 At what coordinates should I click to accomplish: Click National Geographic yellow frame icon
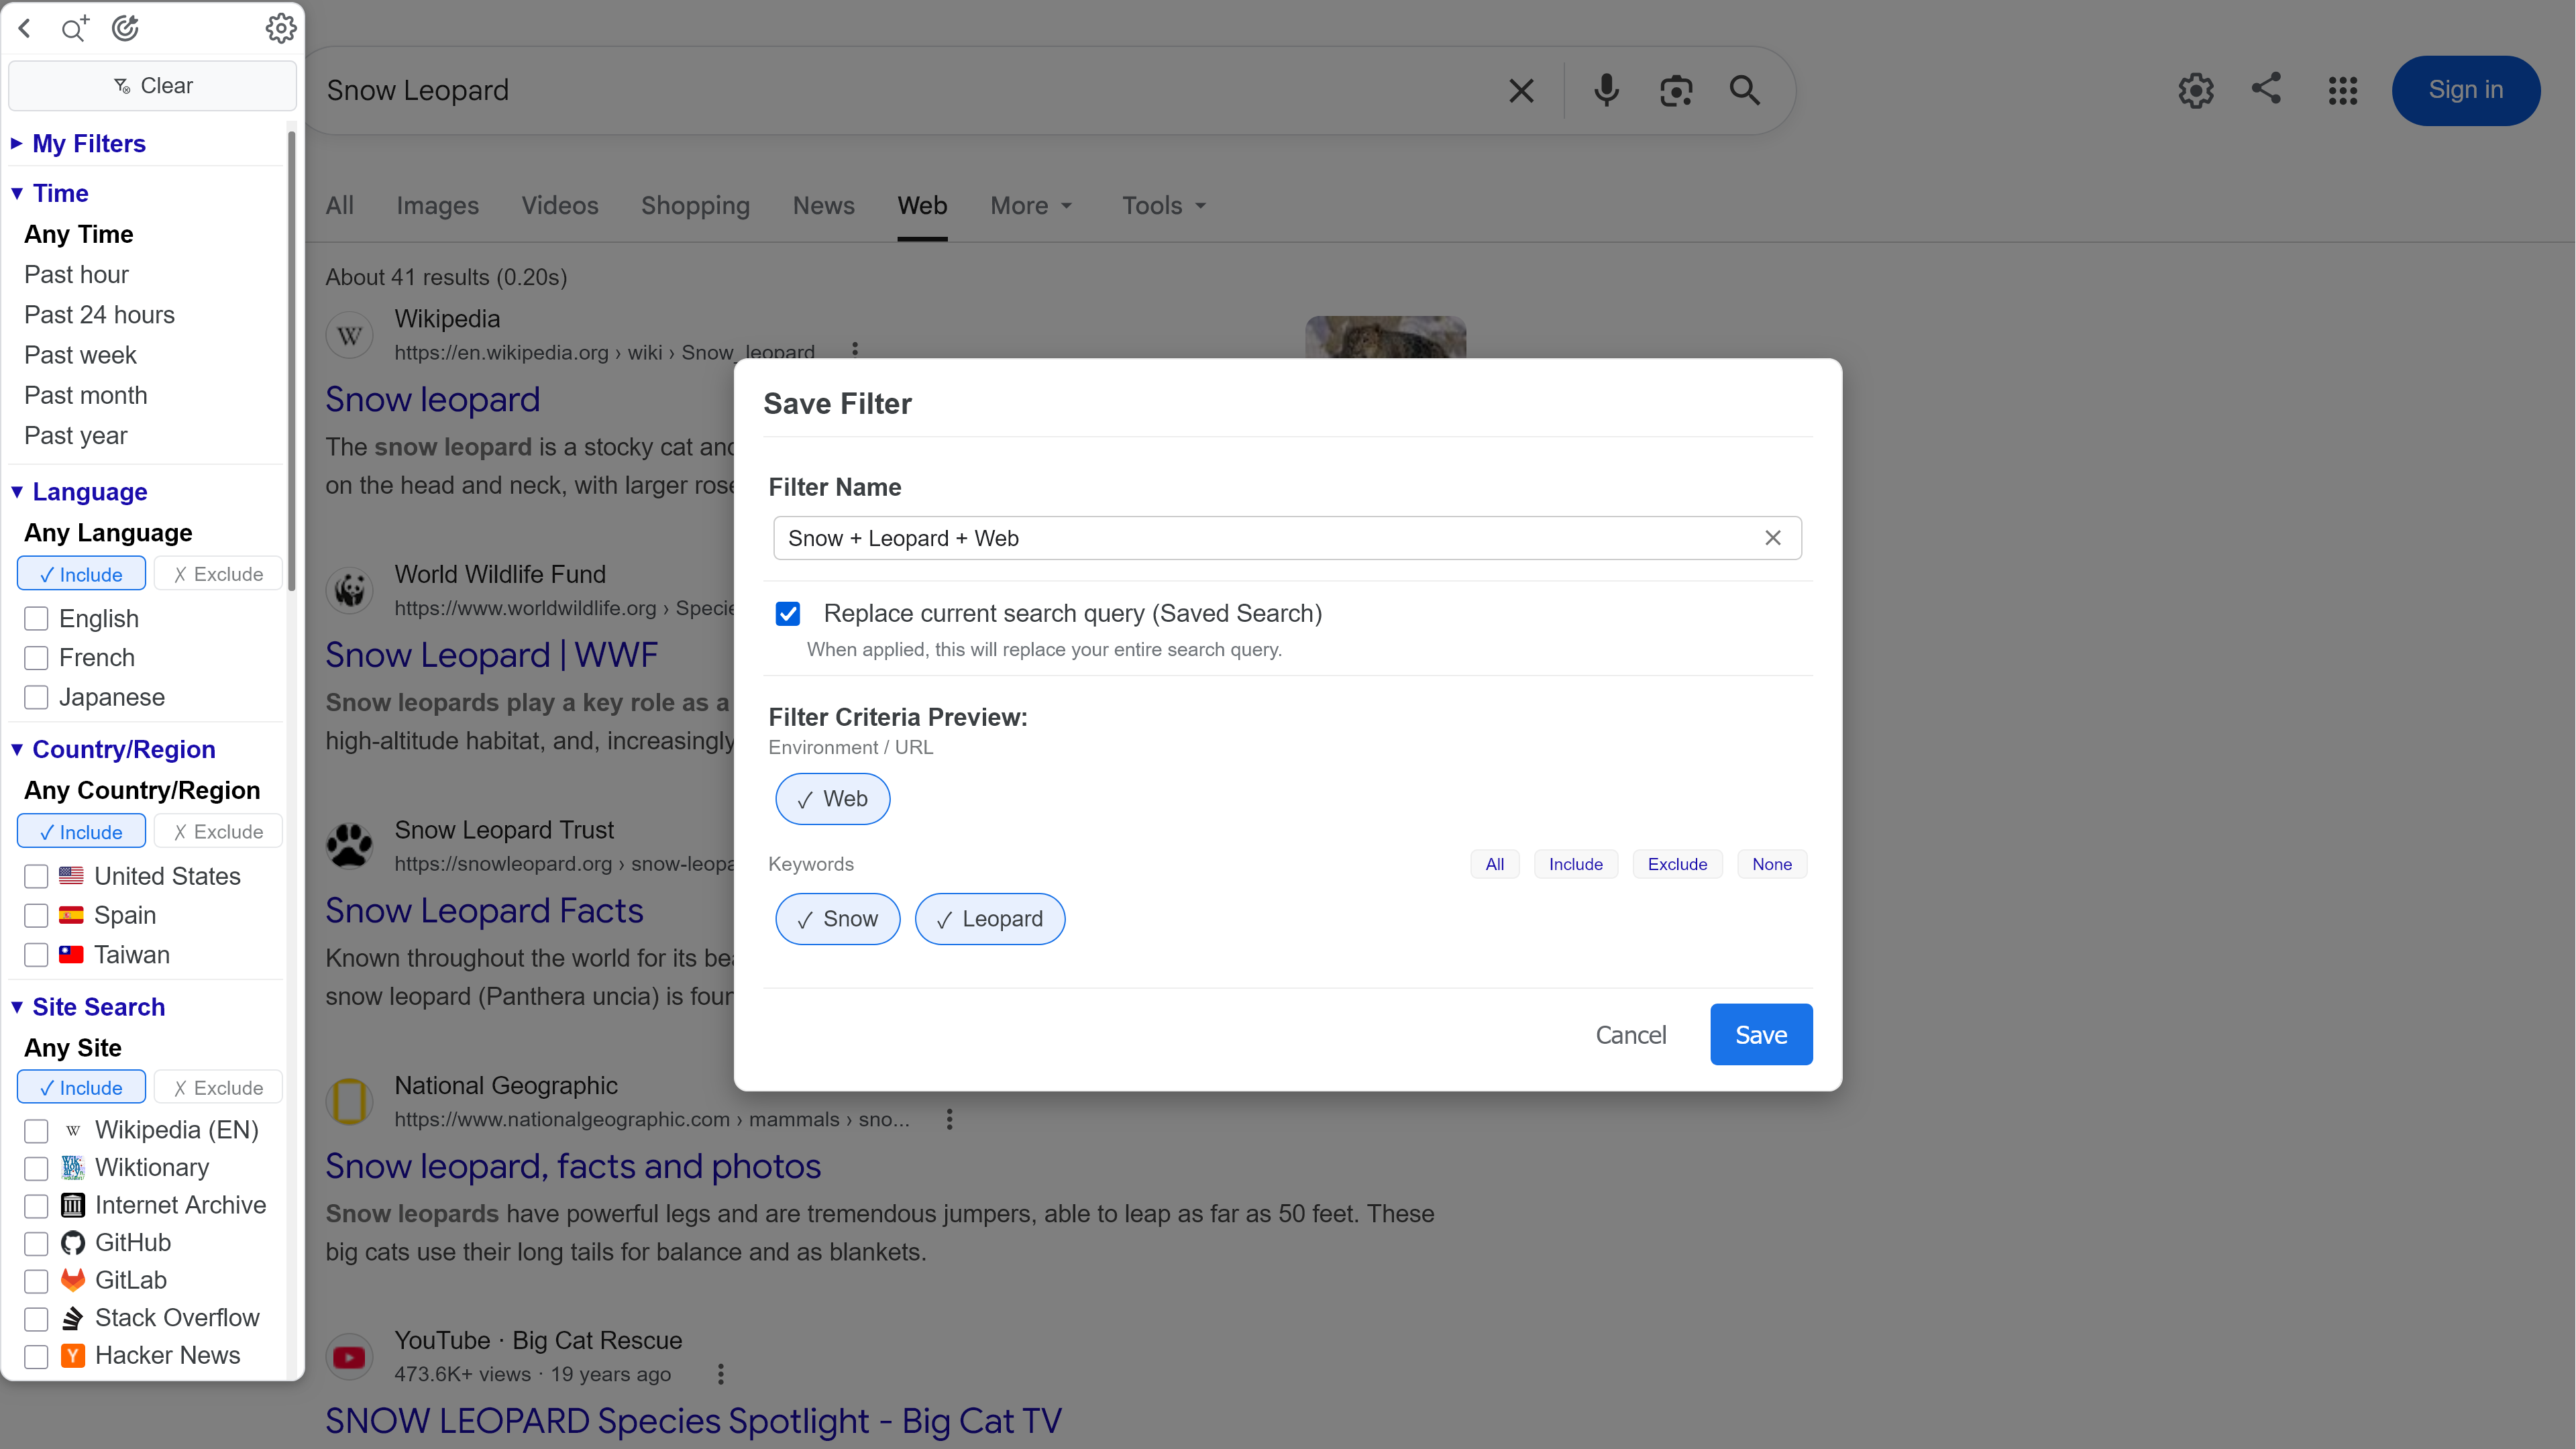[x=350, y=1102]
